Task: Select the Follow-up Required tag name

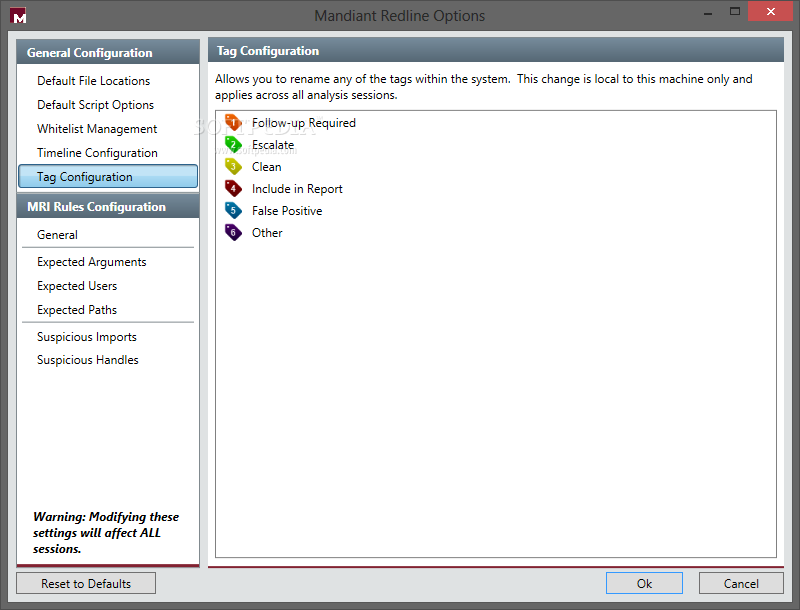Action: coord(304,123)
